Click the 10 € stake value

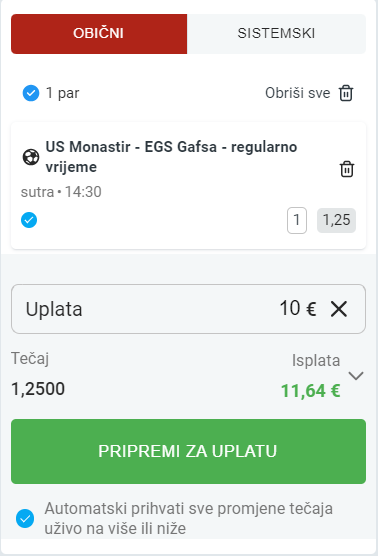click(x=298, y=308)
